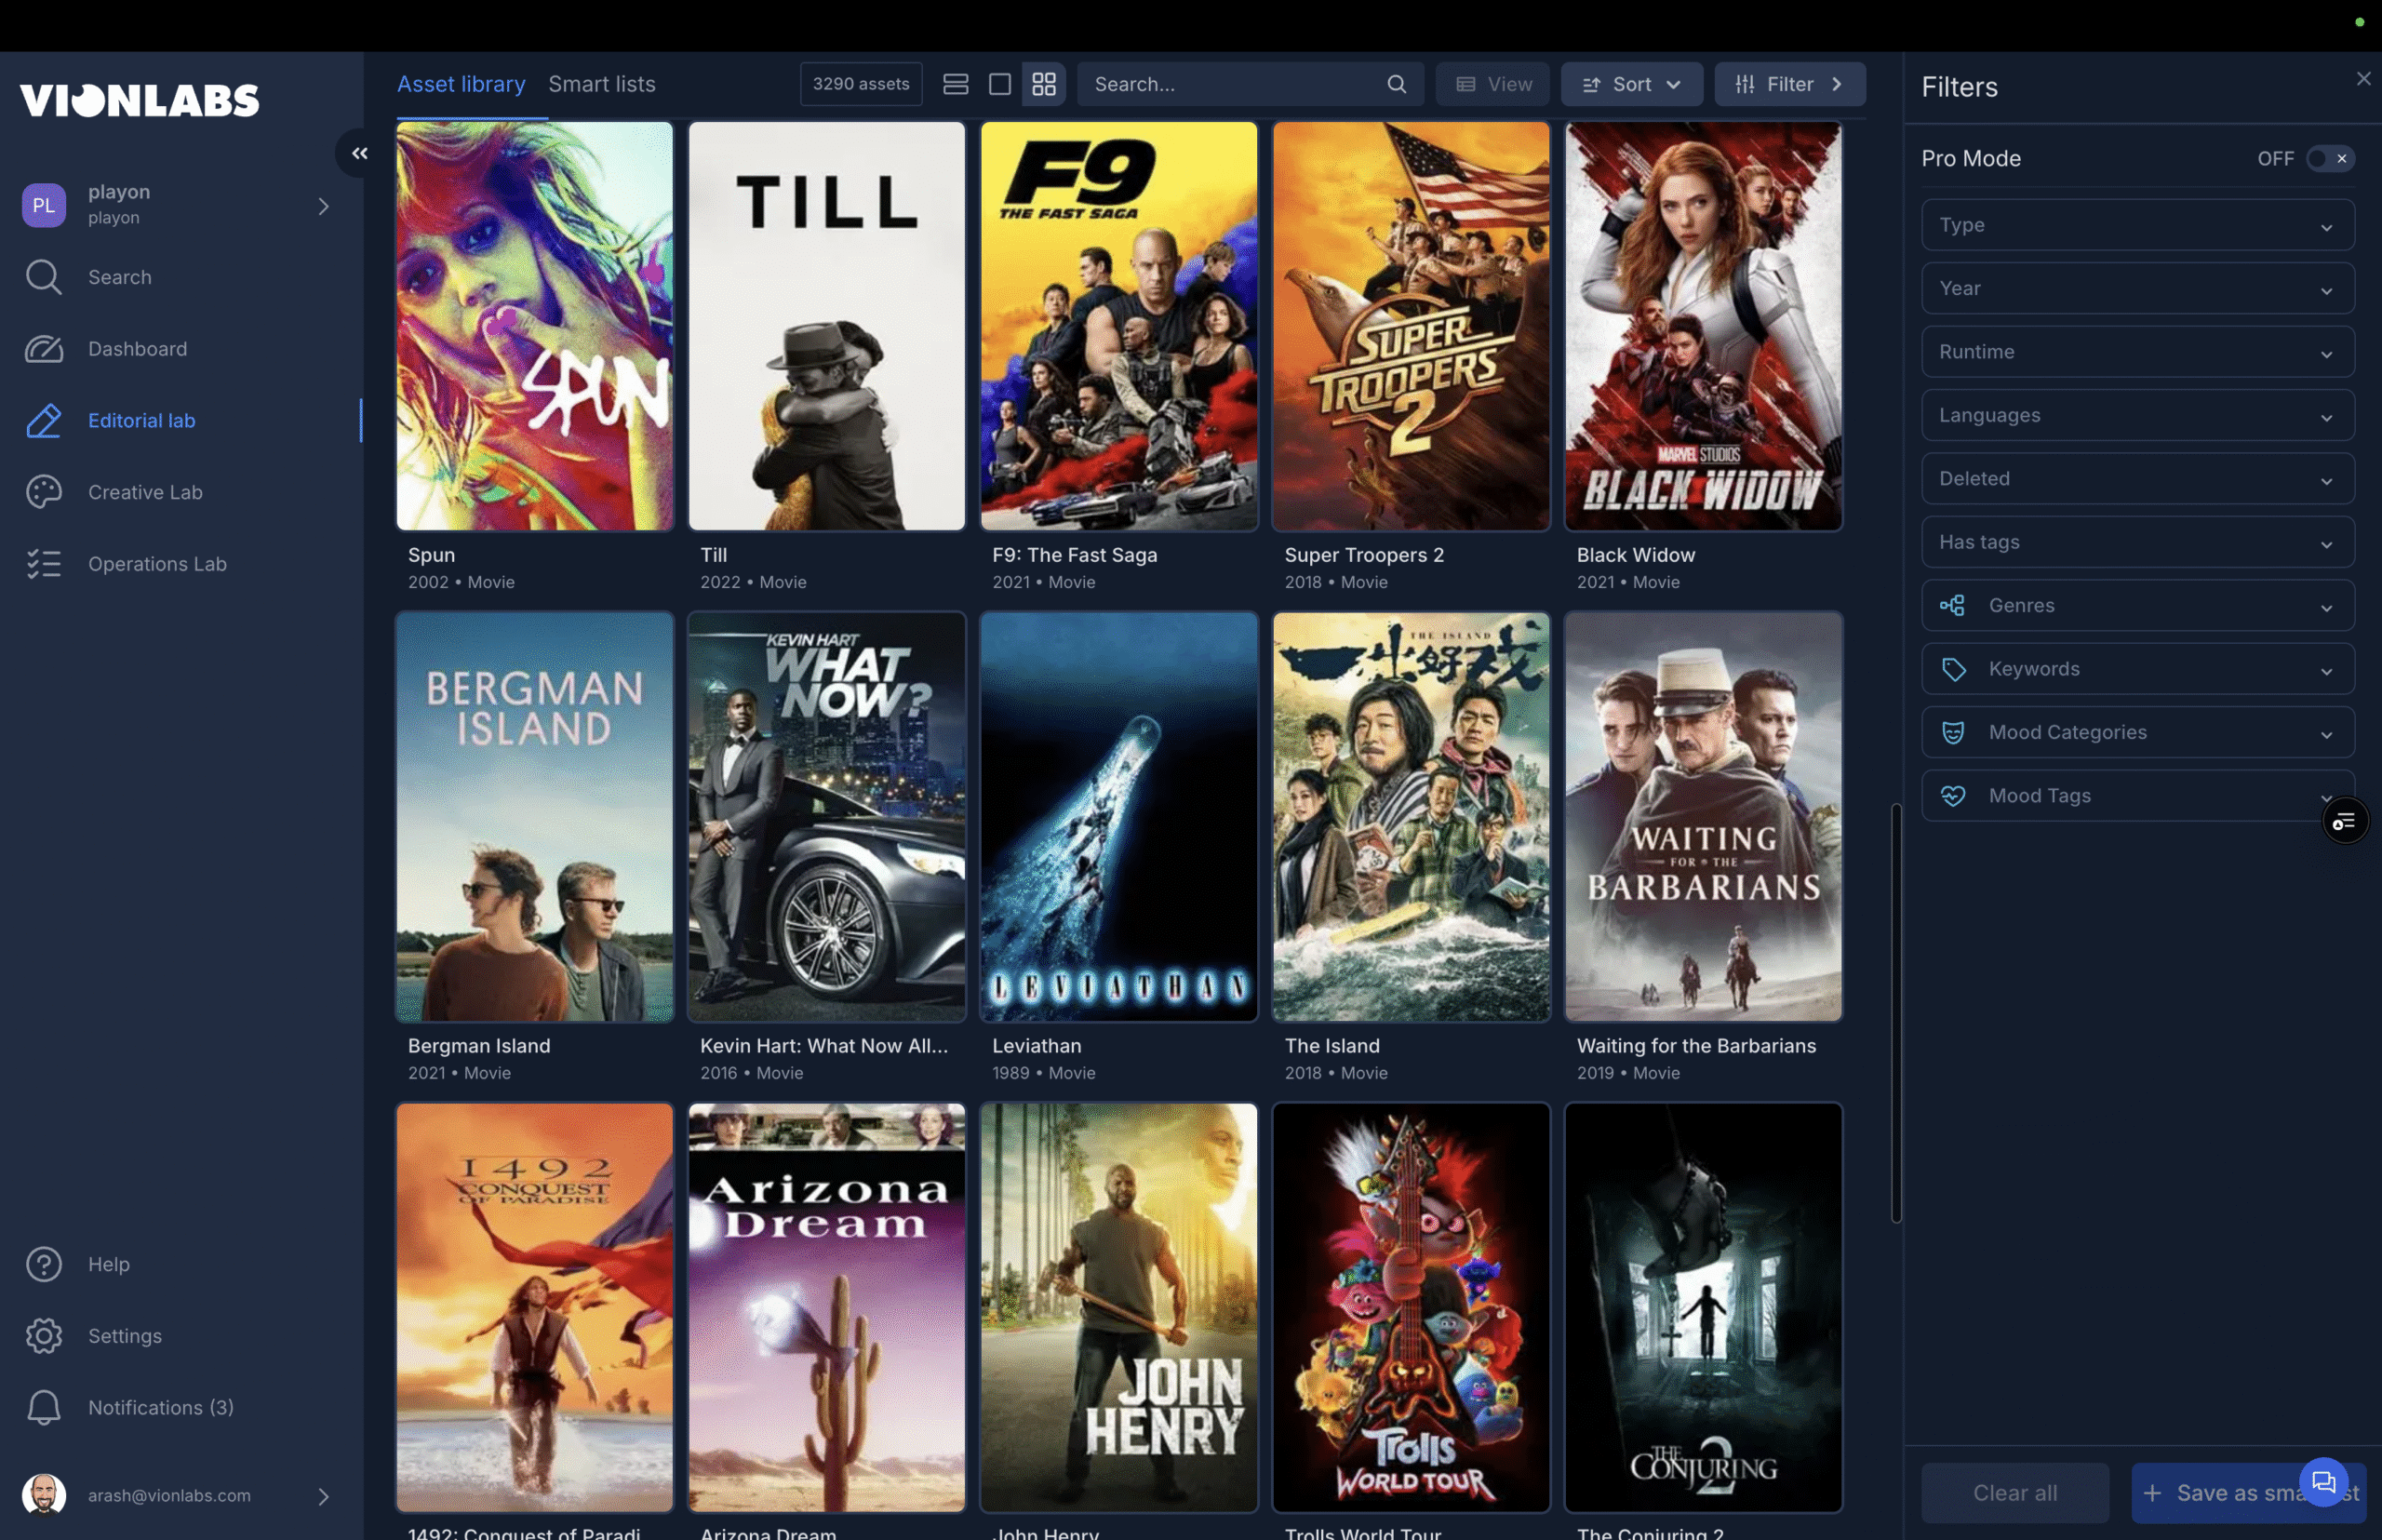Open the Trolls World Tour poster
Viewport: 2382px width, 1540px height.
point(1411,1307)
